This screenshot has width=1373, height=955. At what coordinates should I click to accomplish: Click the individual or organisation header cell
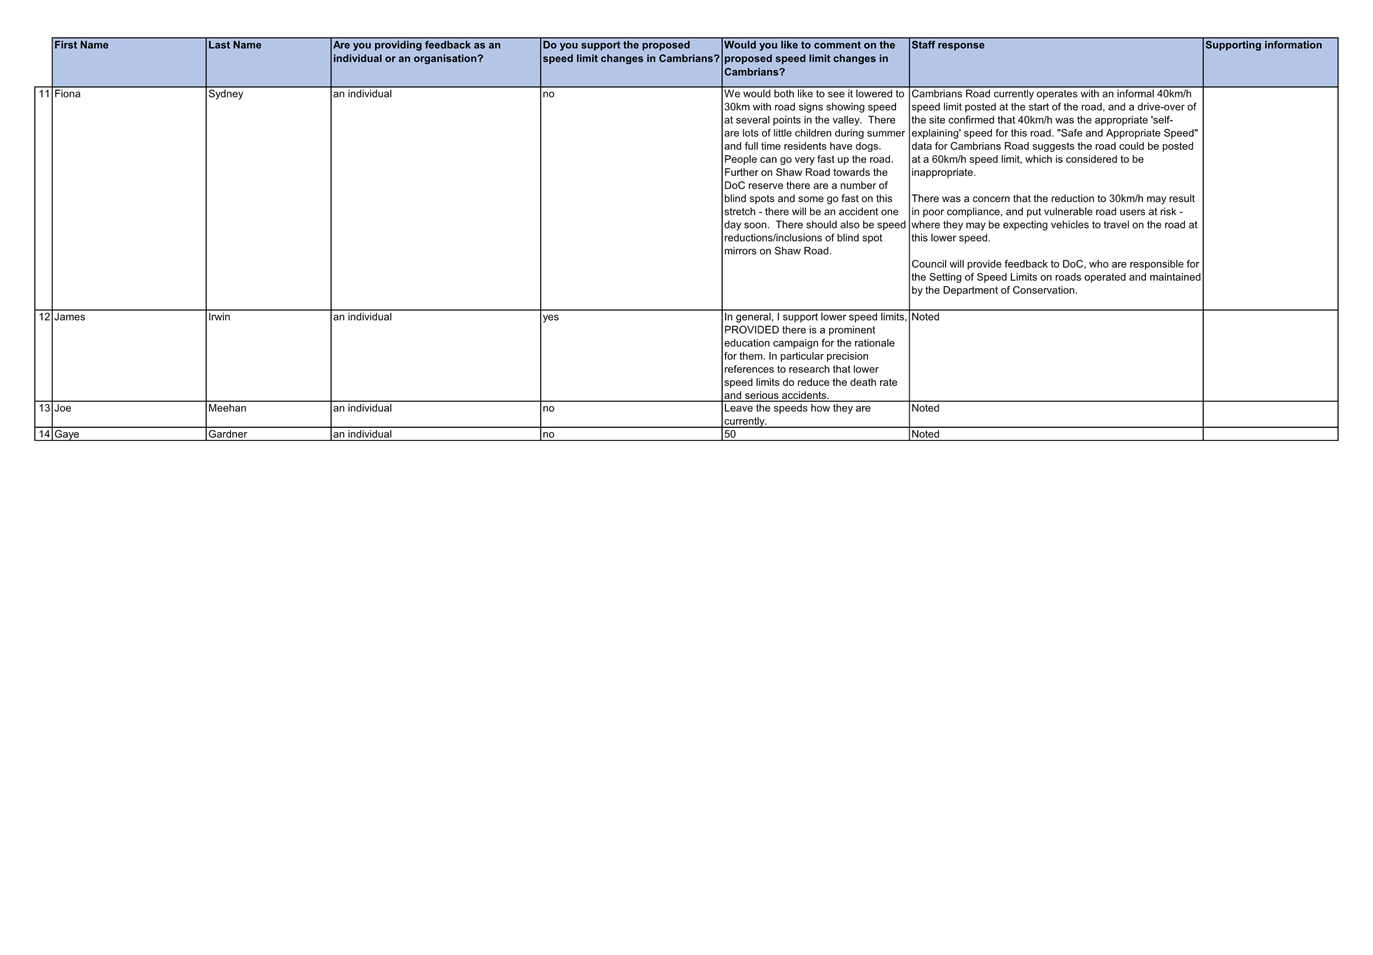pyautogui.click(x=435, y=62)
